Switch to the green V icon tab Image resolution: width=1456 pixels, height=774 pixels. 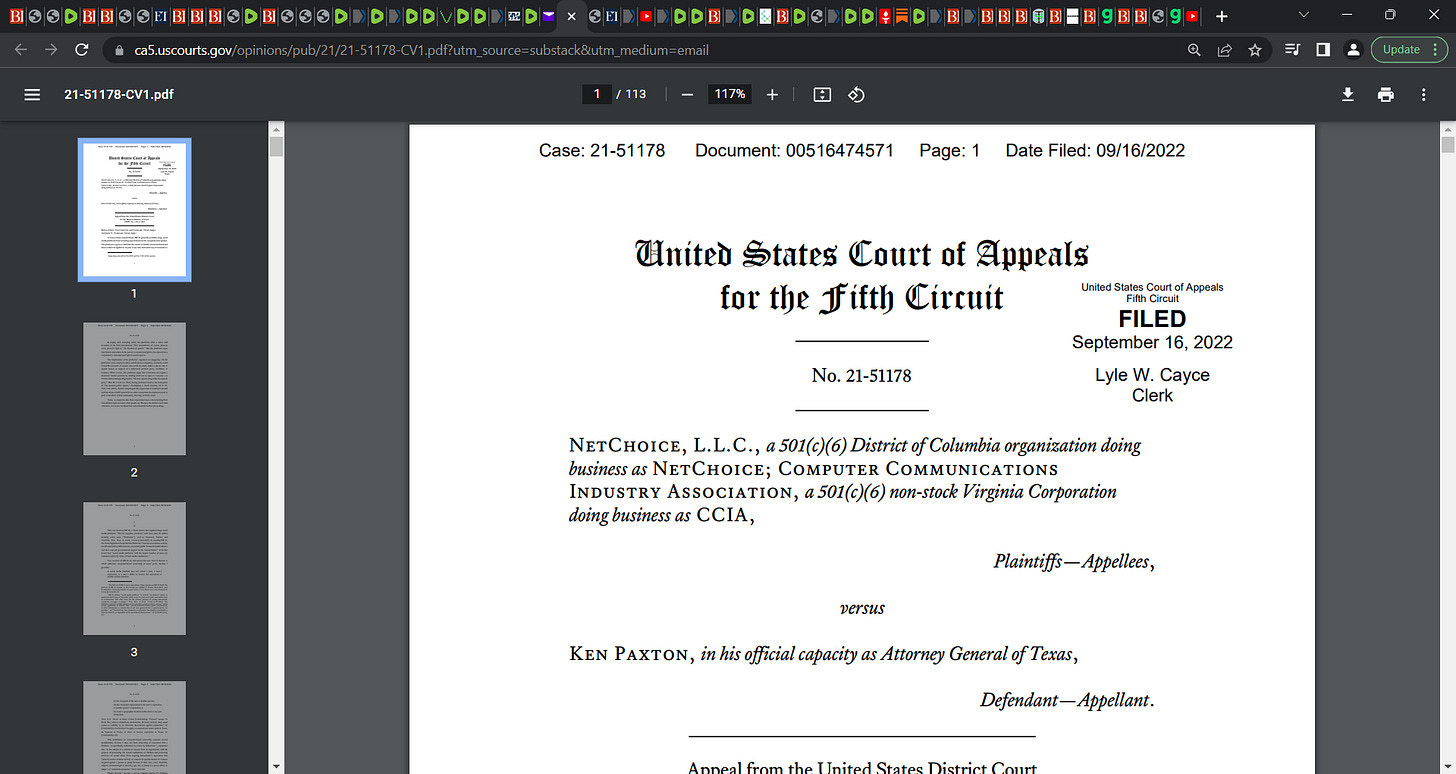tap(446, 16)
